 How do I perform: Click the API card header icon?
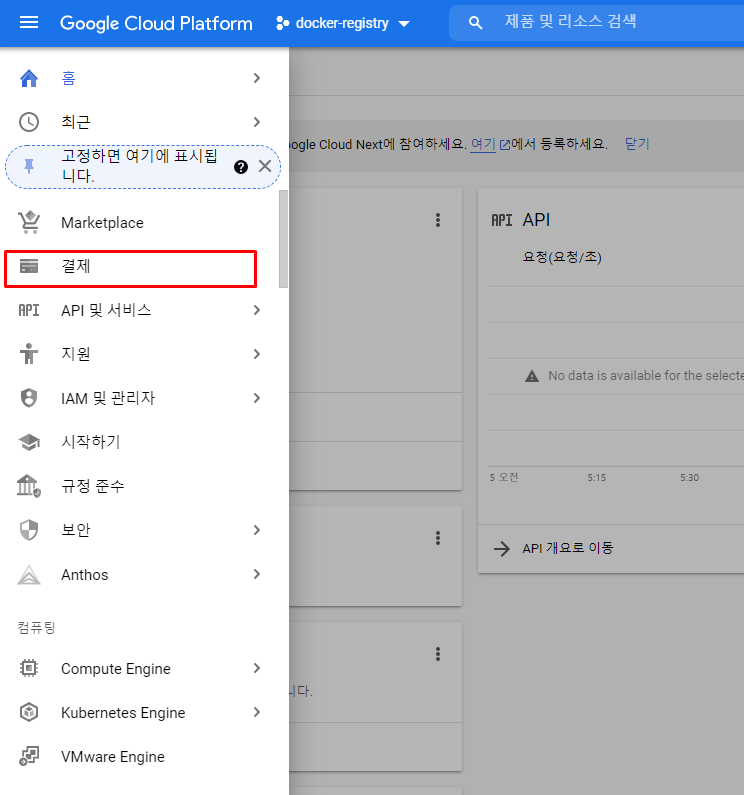point(502,221)
